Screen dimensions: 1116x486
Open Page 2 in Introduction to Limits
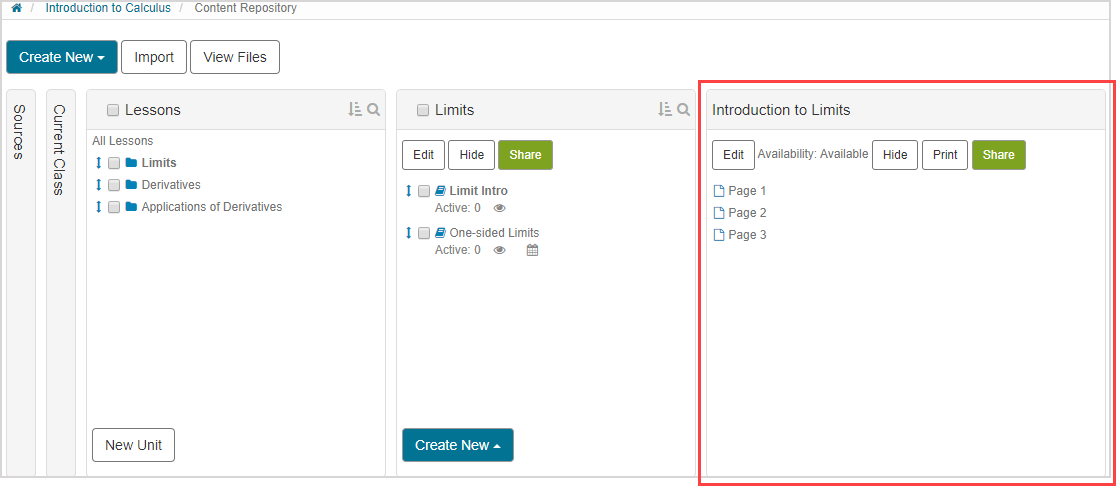click(x=746, y=213)
